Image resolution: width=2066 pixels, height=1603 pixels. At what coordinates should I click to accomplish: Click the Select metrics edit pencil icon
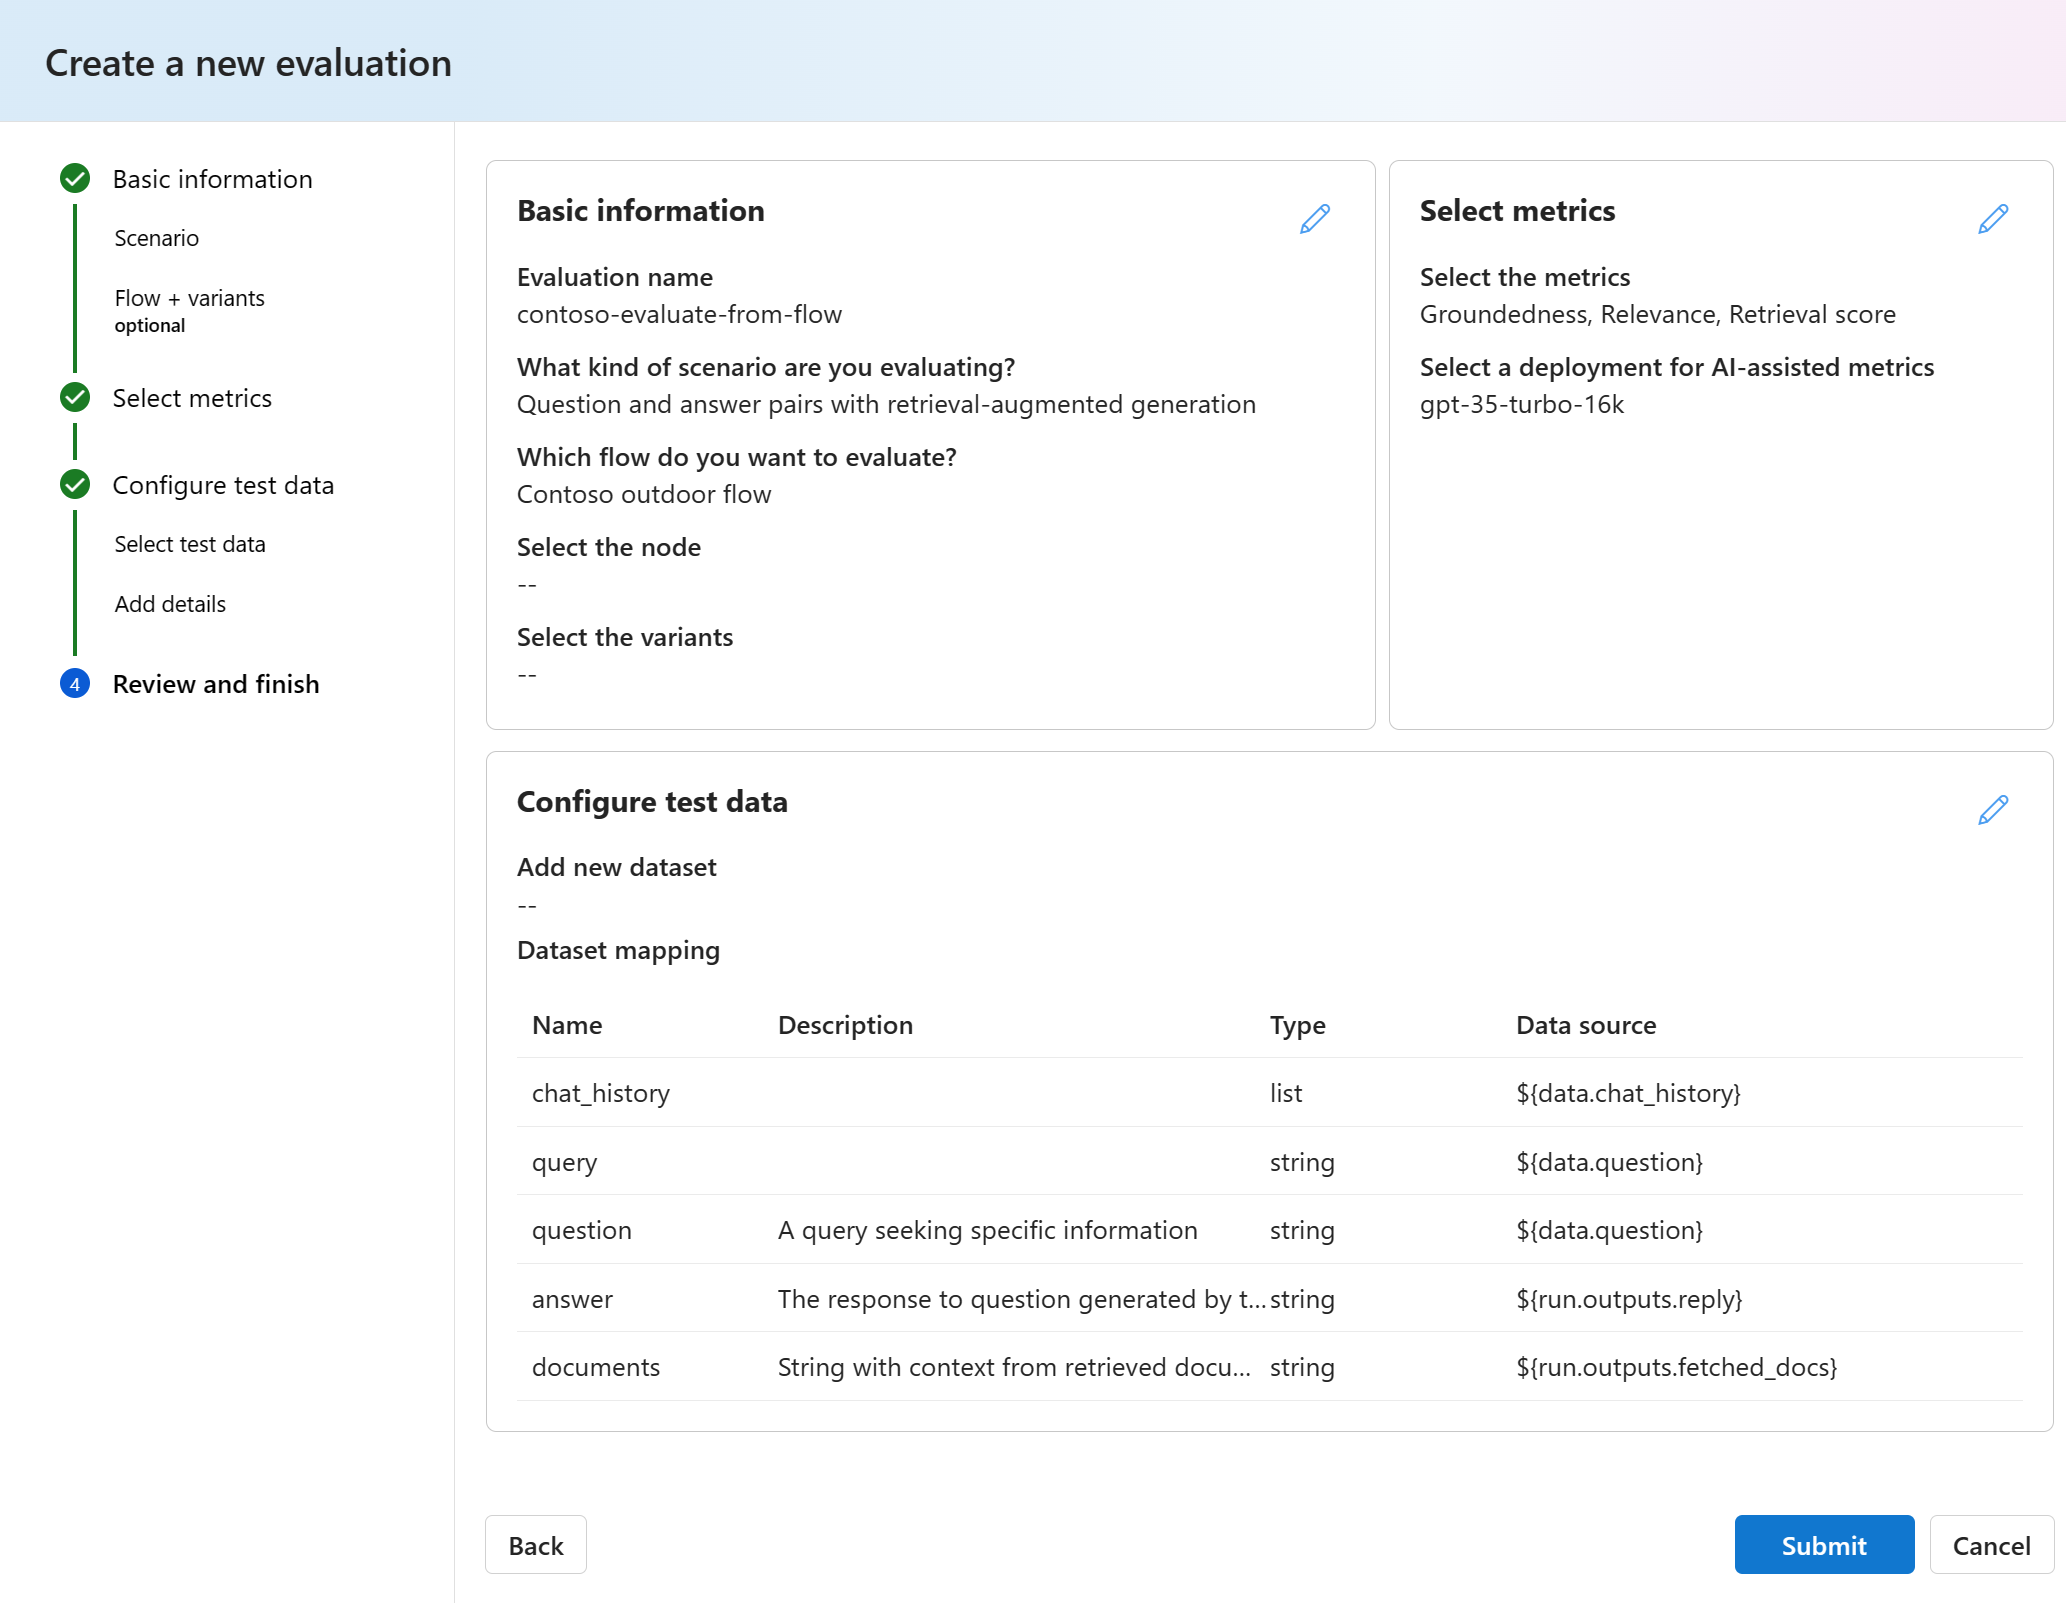tap(1992, 219)
